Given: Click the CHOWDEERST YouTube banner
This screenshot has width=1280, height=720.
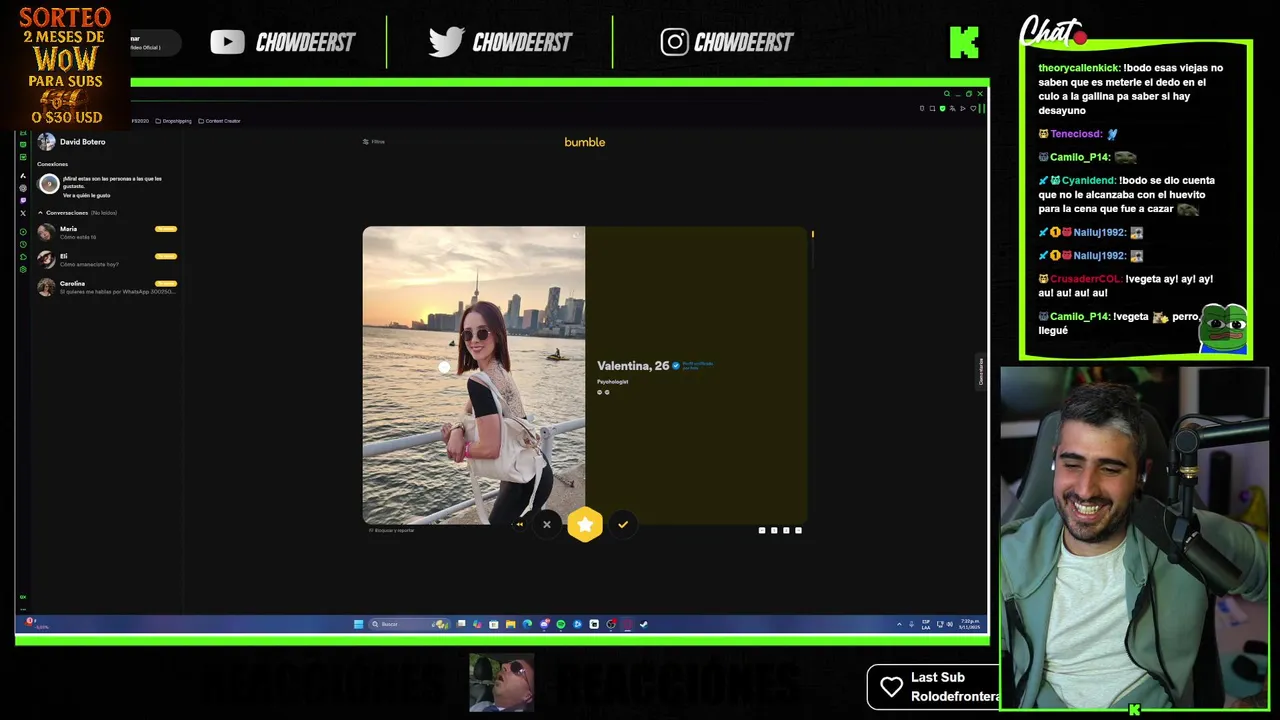Looking at the screenshot, I should click(x=283, y=42).
